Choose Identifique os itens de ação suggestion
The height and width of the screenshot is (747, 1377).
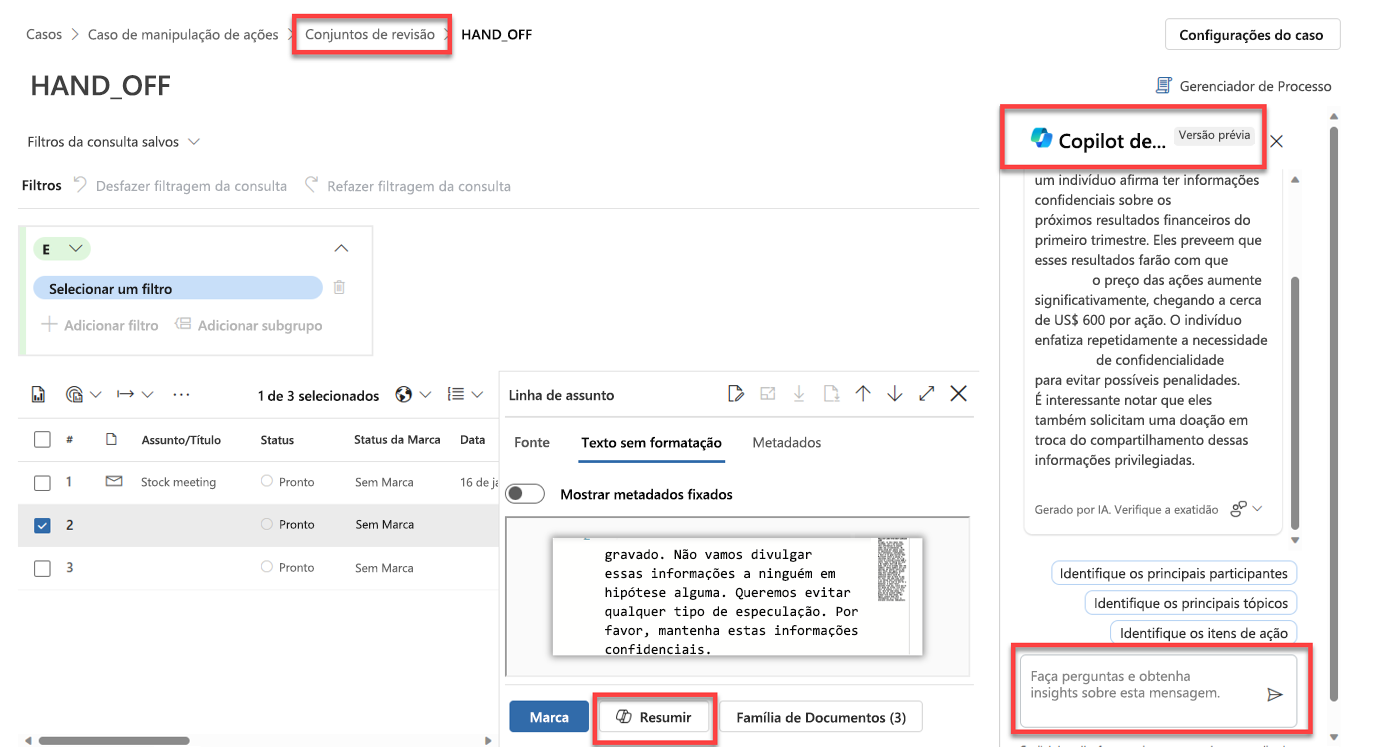(1204, 633)
